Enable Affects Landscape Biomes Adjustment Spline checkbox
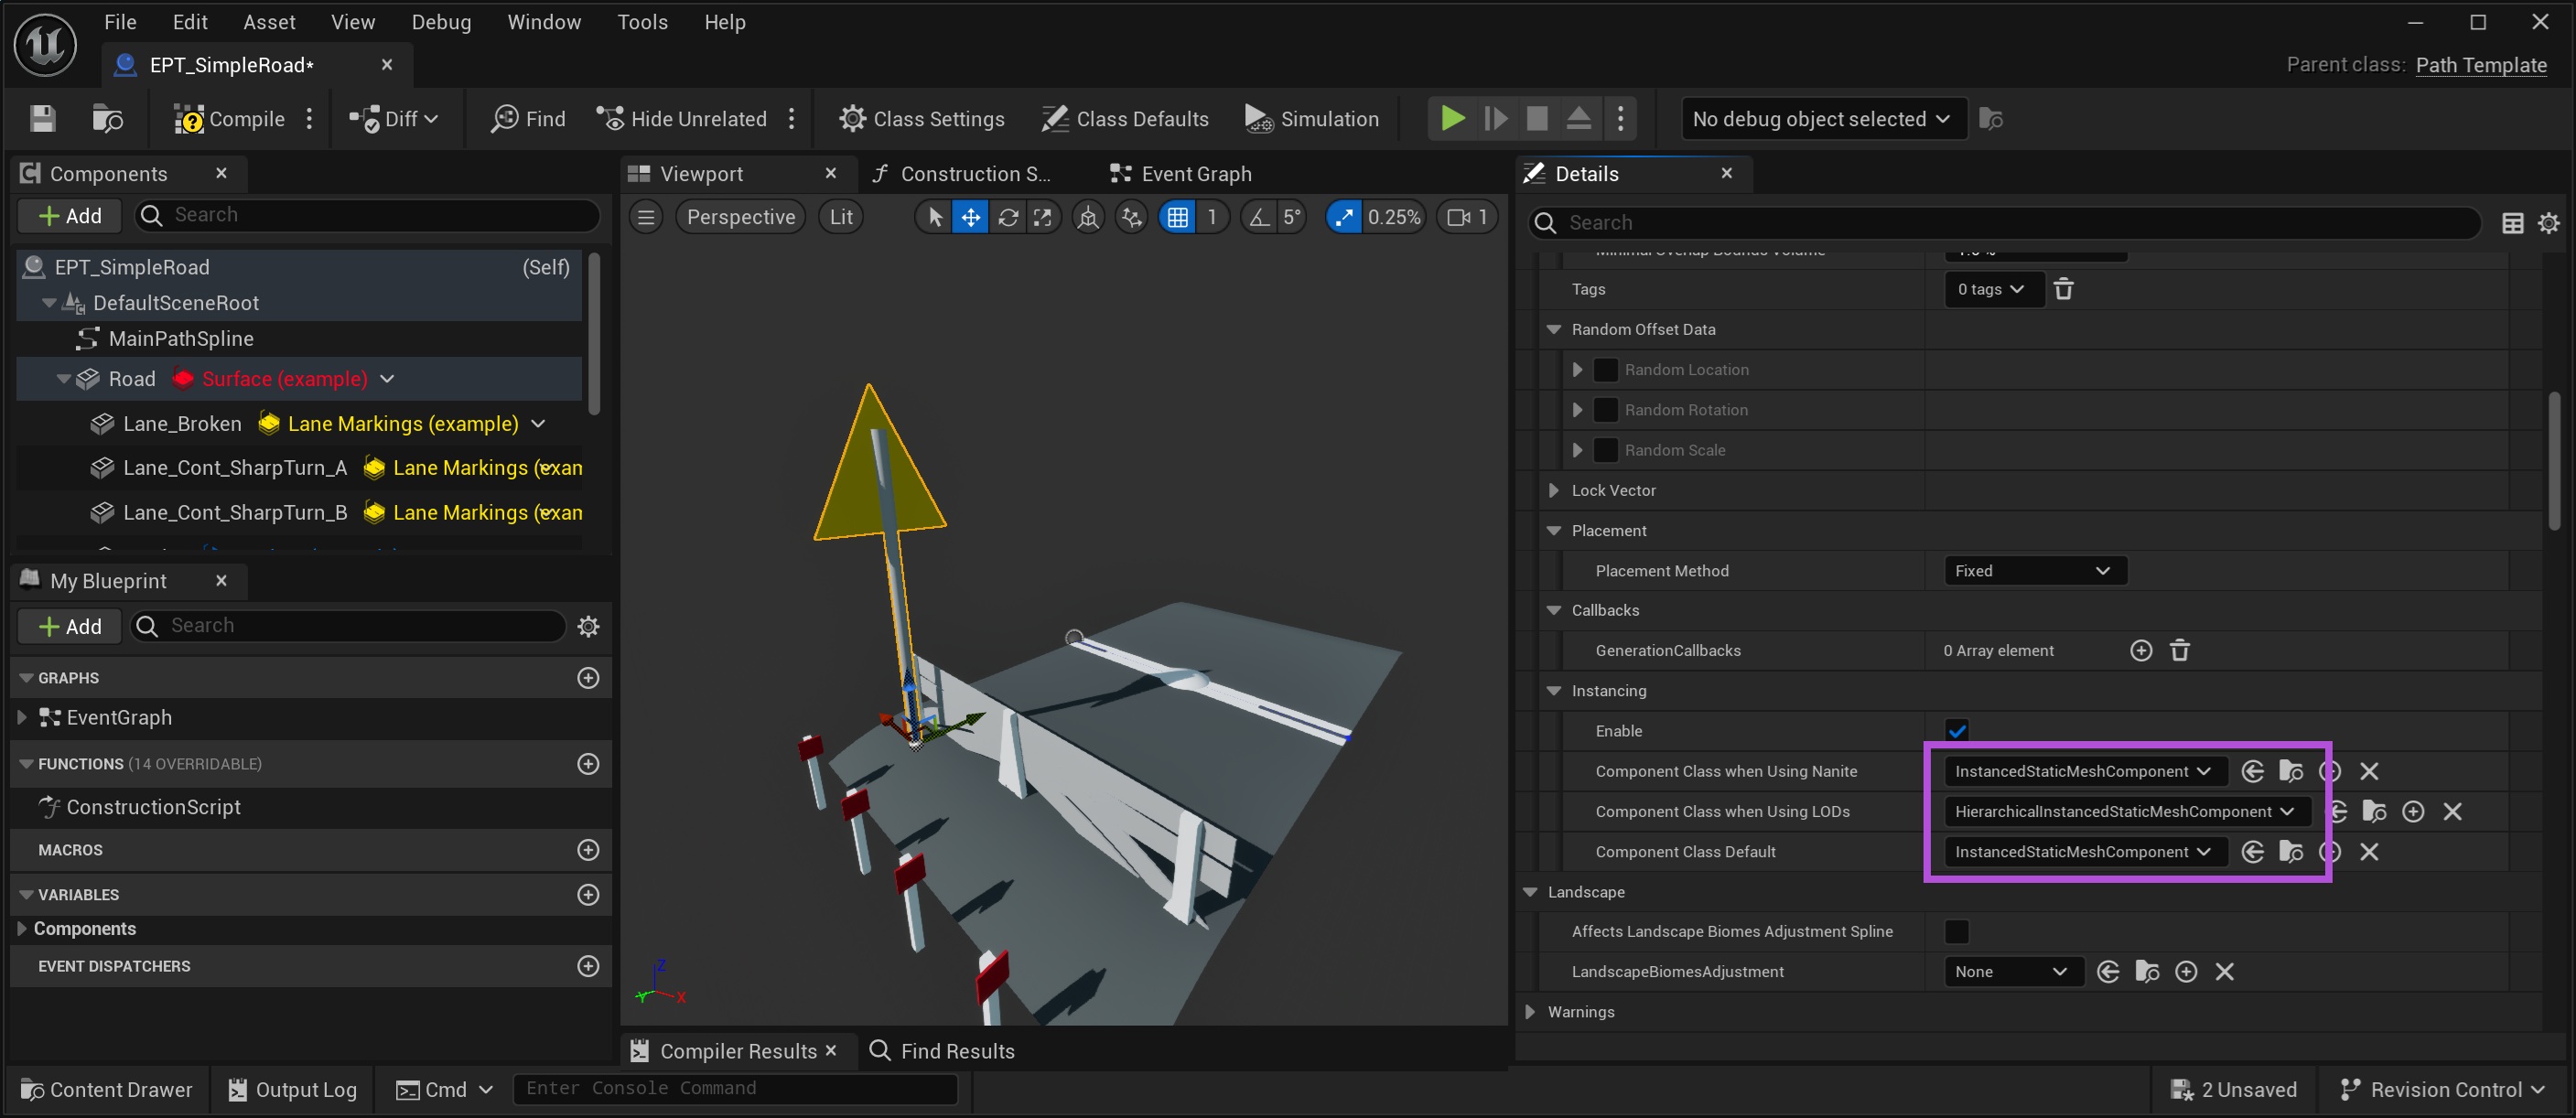This screenshot has width=2576, height=1118. click(1956, 932)
